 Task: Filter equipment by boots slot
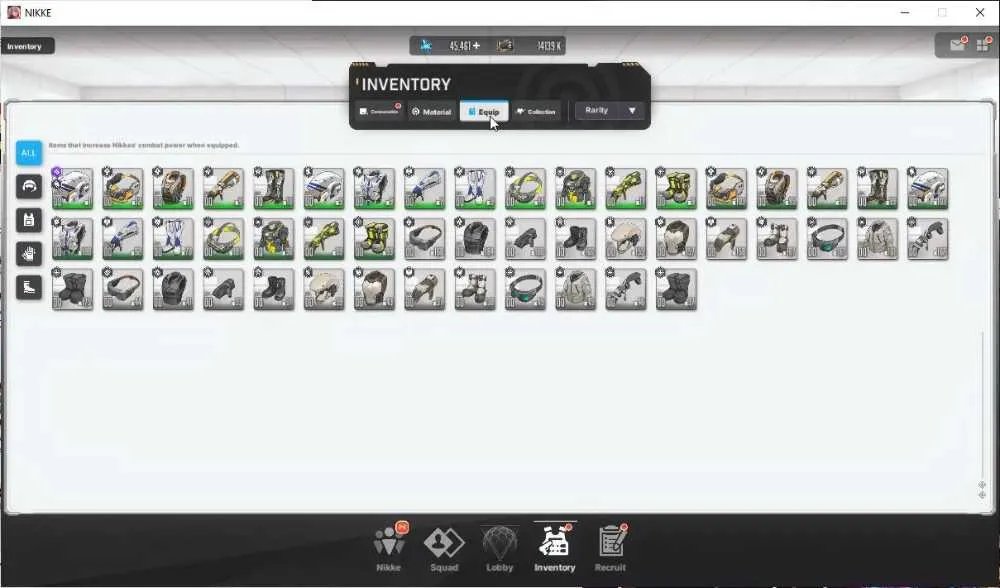pyautogui.click(x=29, y=288)
